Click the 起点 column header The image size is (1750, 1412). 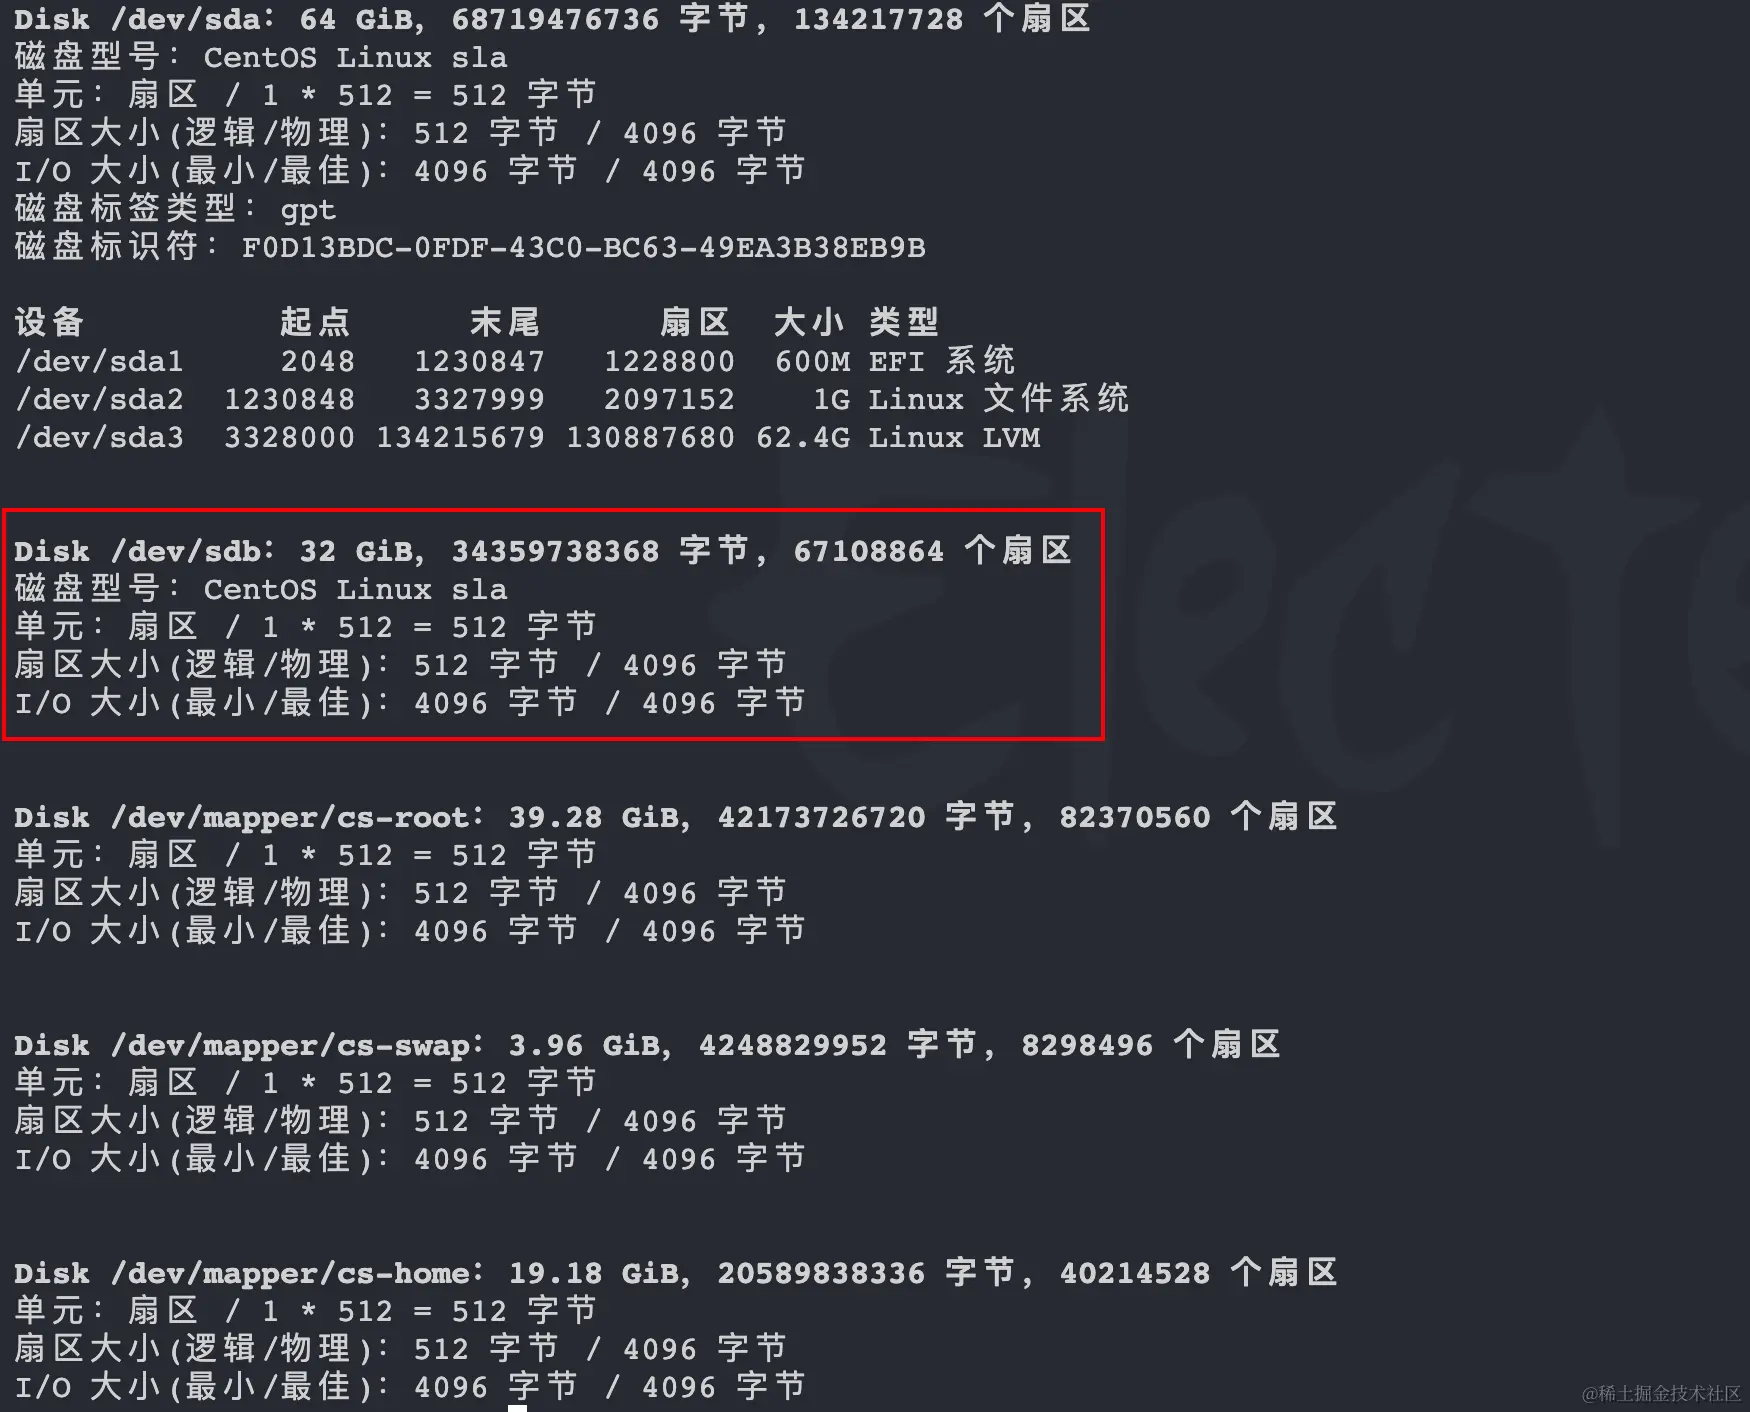[x=315, y=322]
